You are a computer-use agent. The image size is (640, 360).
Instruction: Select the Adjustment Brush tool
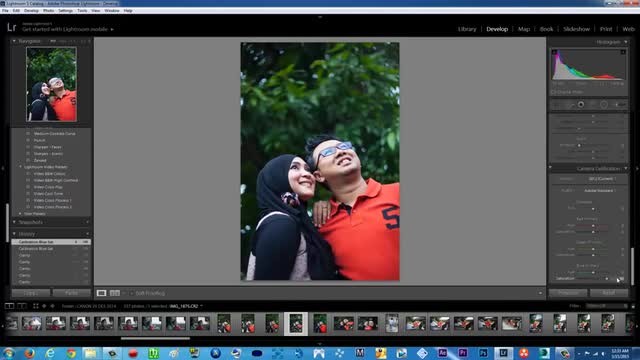click(x=620, y=105)
